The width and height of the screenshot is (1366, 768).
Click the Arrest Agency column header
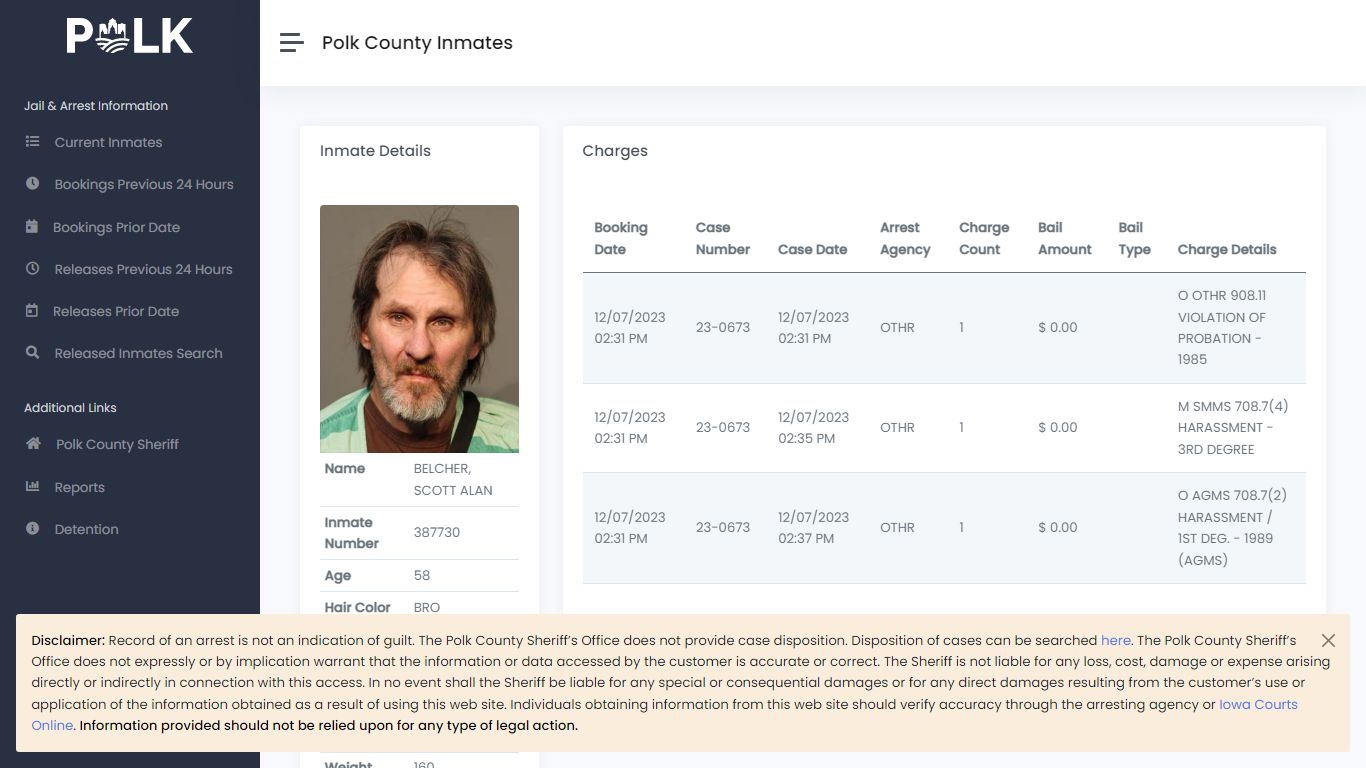click(x=905, y=238)
